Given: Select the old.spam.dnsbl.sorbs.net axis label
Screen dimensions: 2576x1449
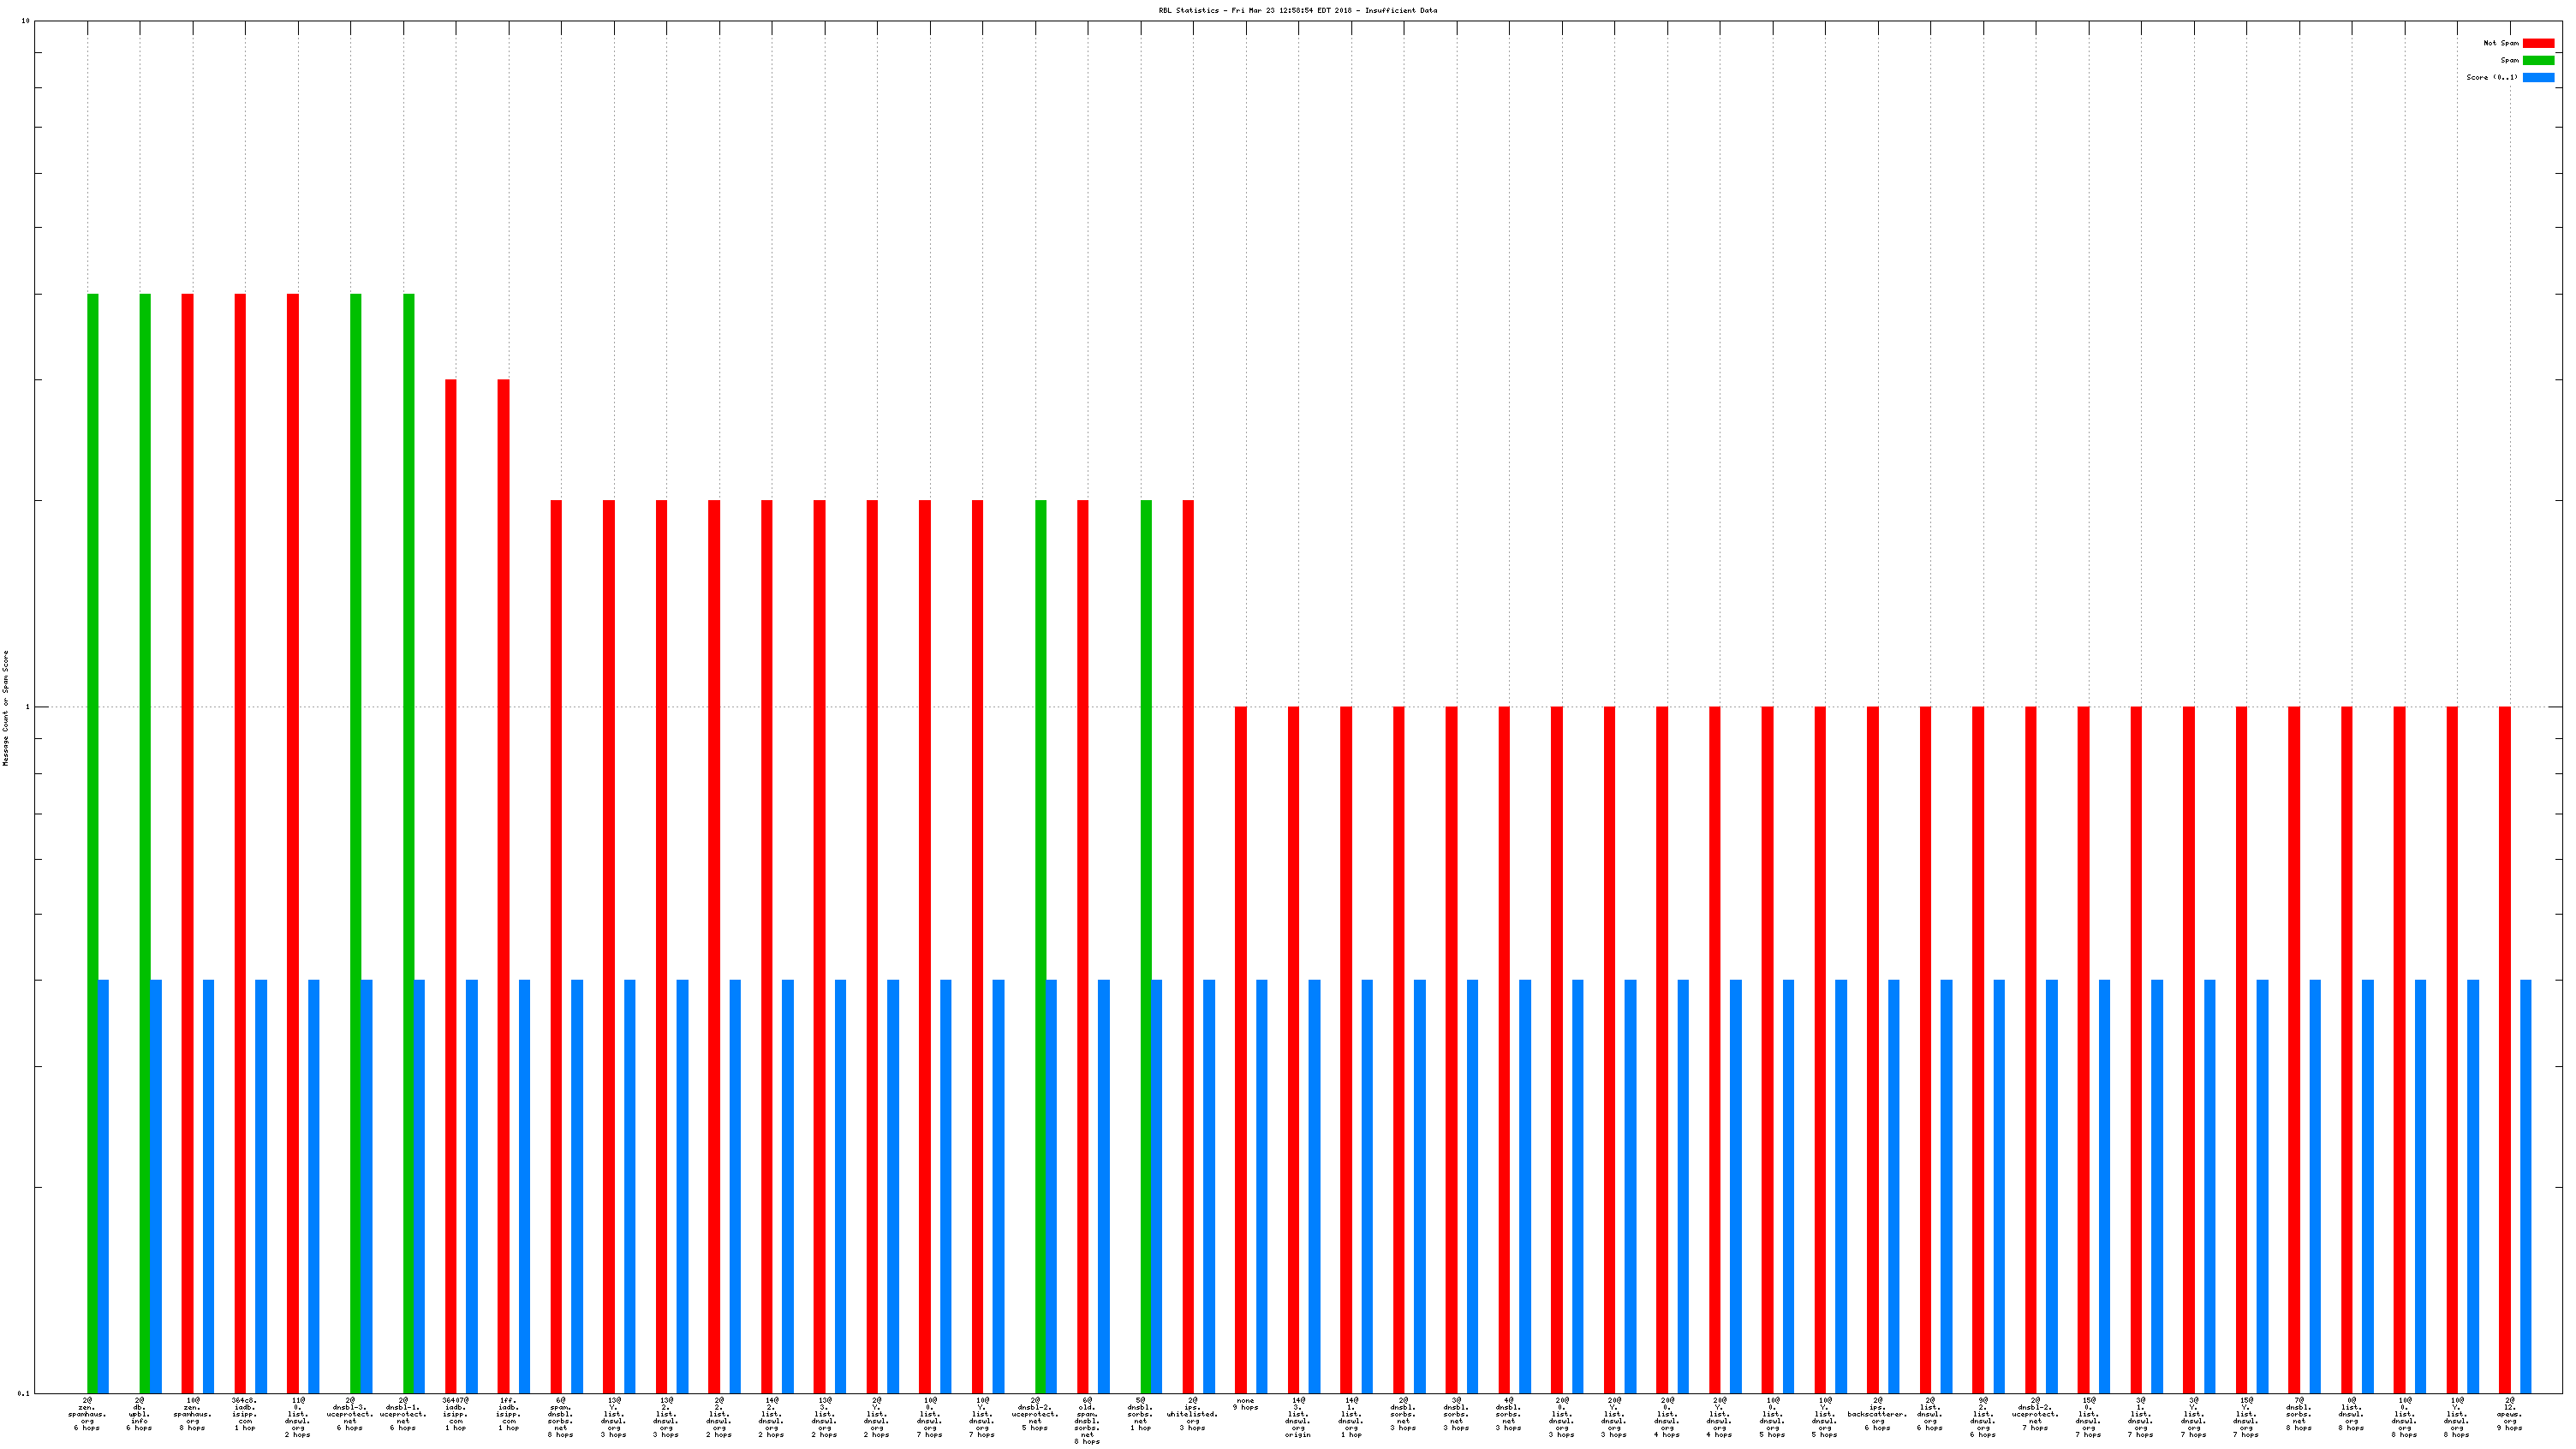Looking at the screenshot, I should pyautogui.click(x=1087, y=1420).
